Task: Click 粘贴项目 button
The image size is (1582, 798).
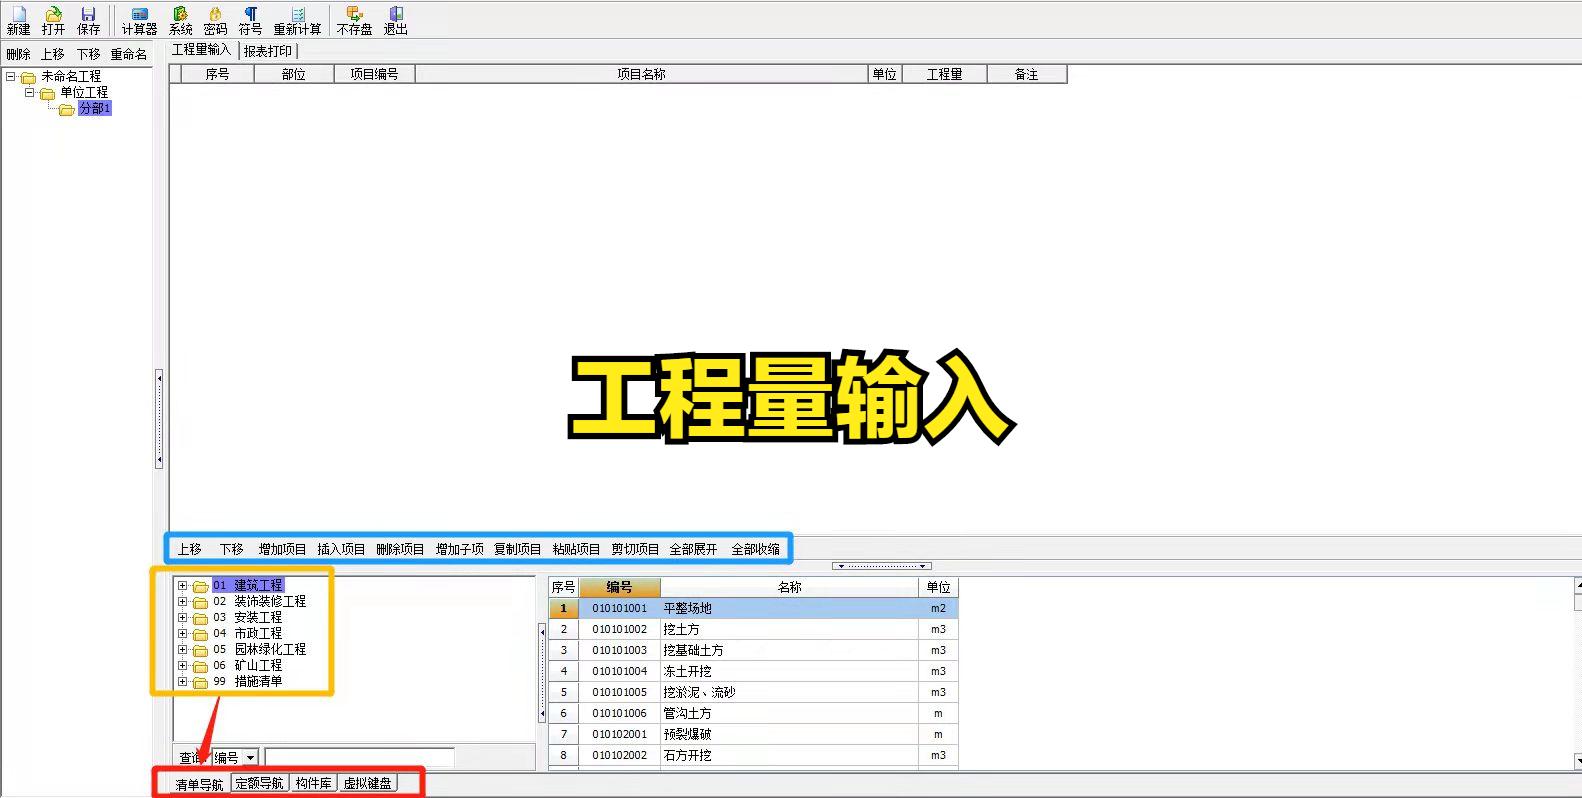Action: click(576, 549)
